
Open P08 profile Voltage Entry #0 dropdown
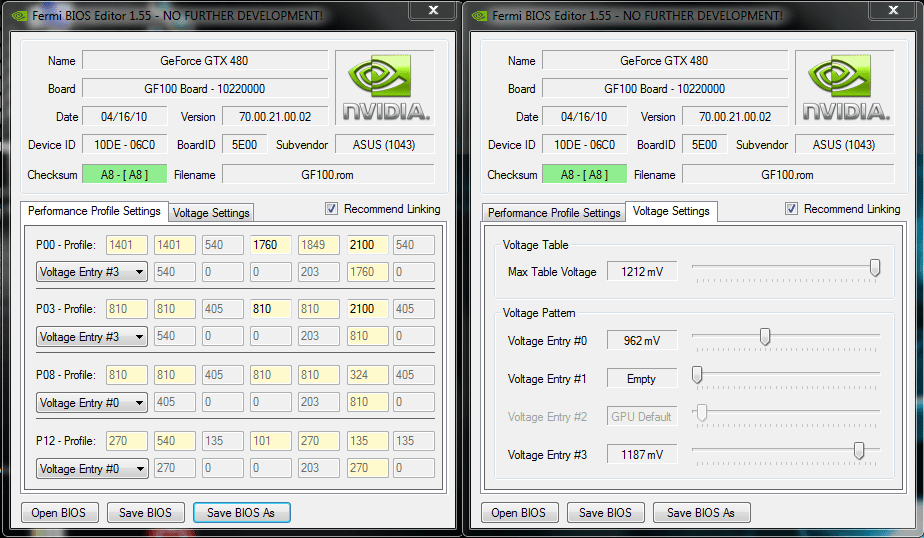coord(92,402)
